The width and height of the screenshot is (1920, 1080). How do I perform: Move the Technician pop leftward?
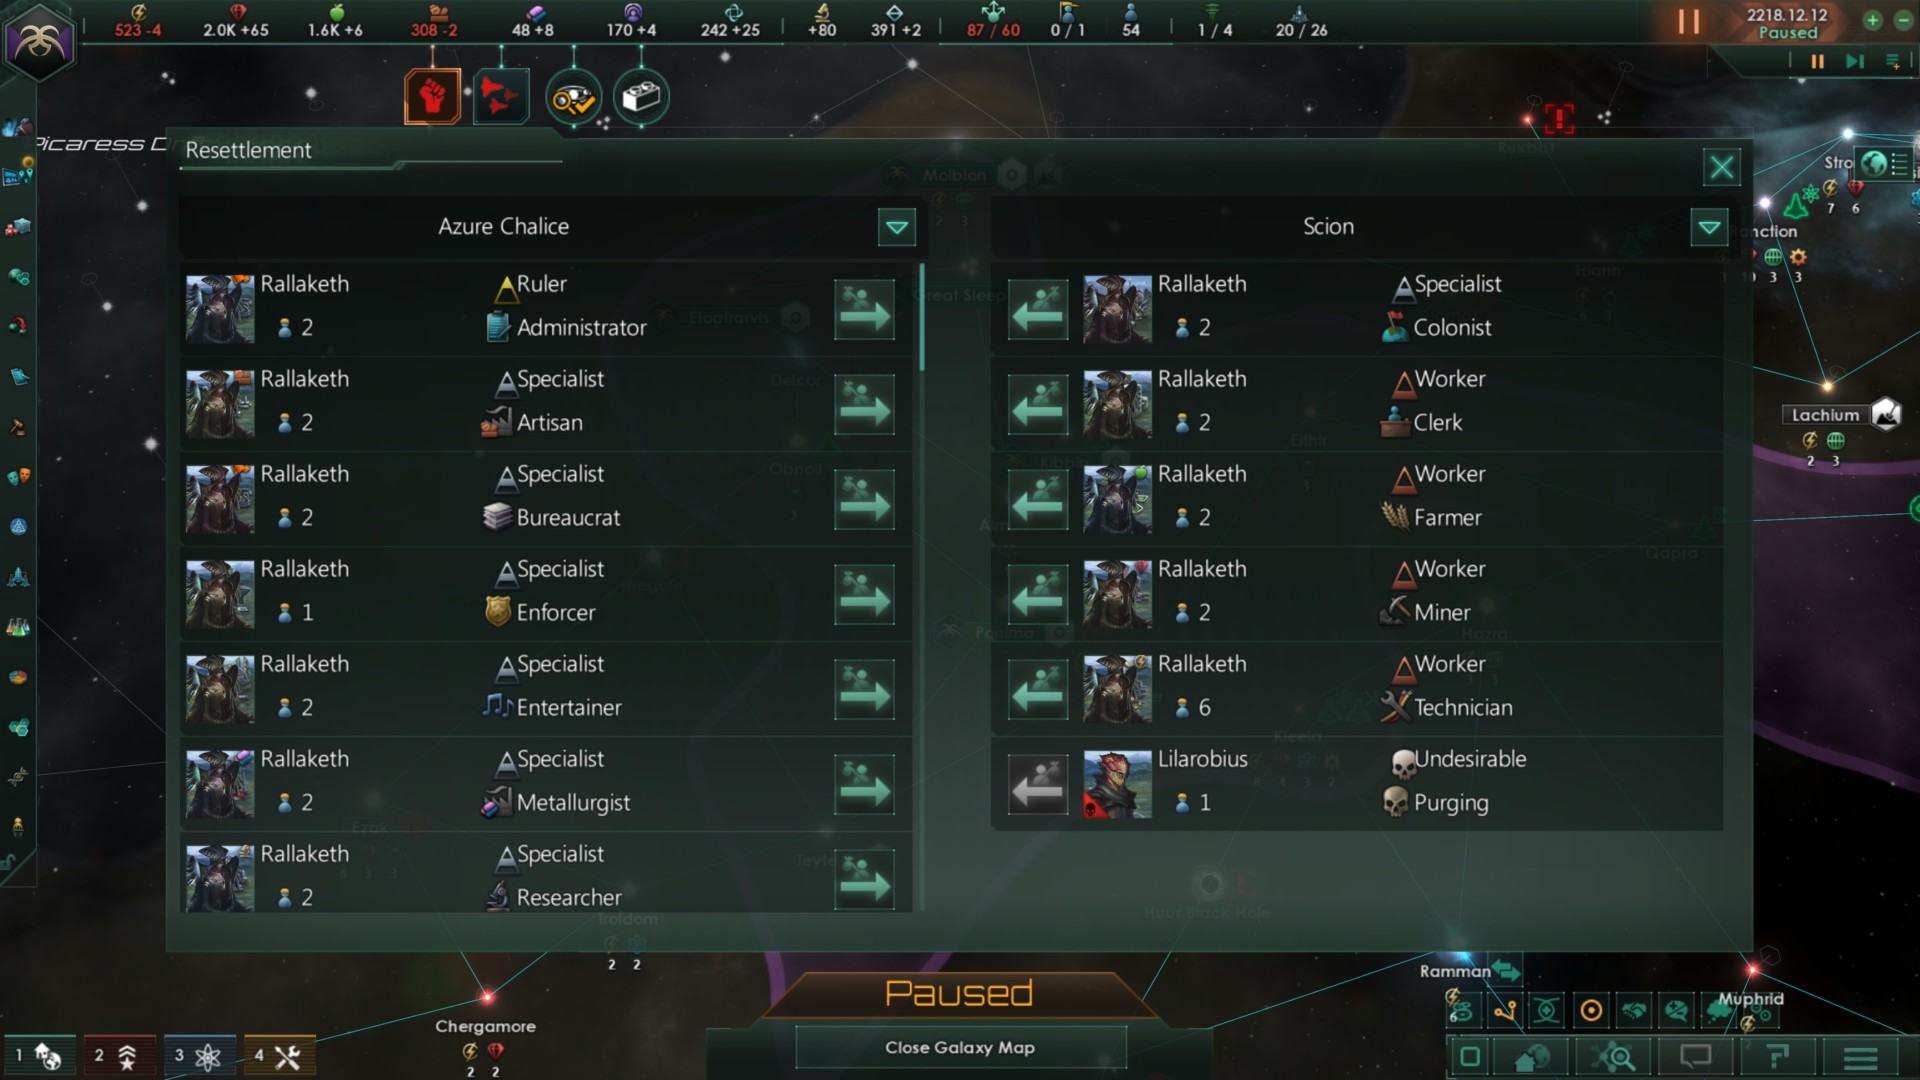coord(1038,690)
